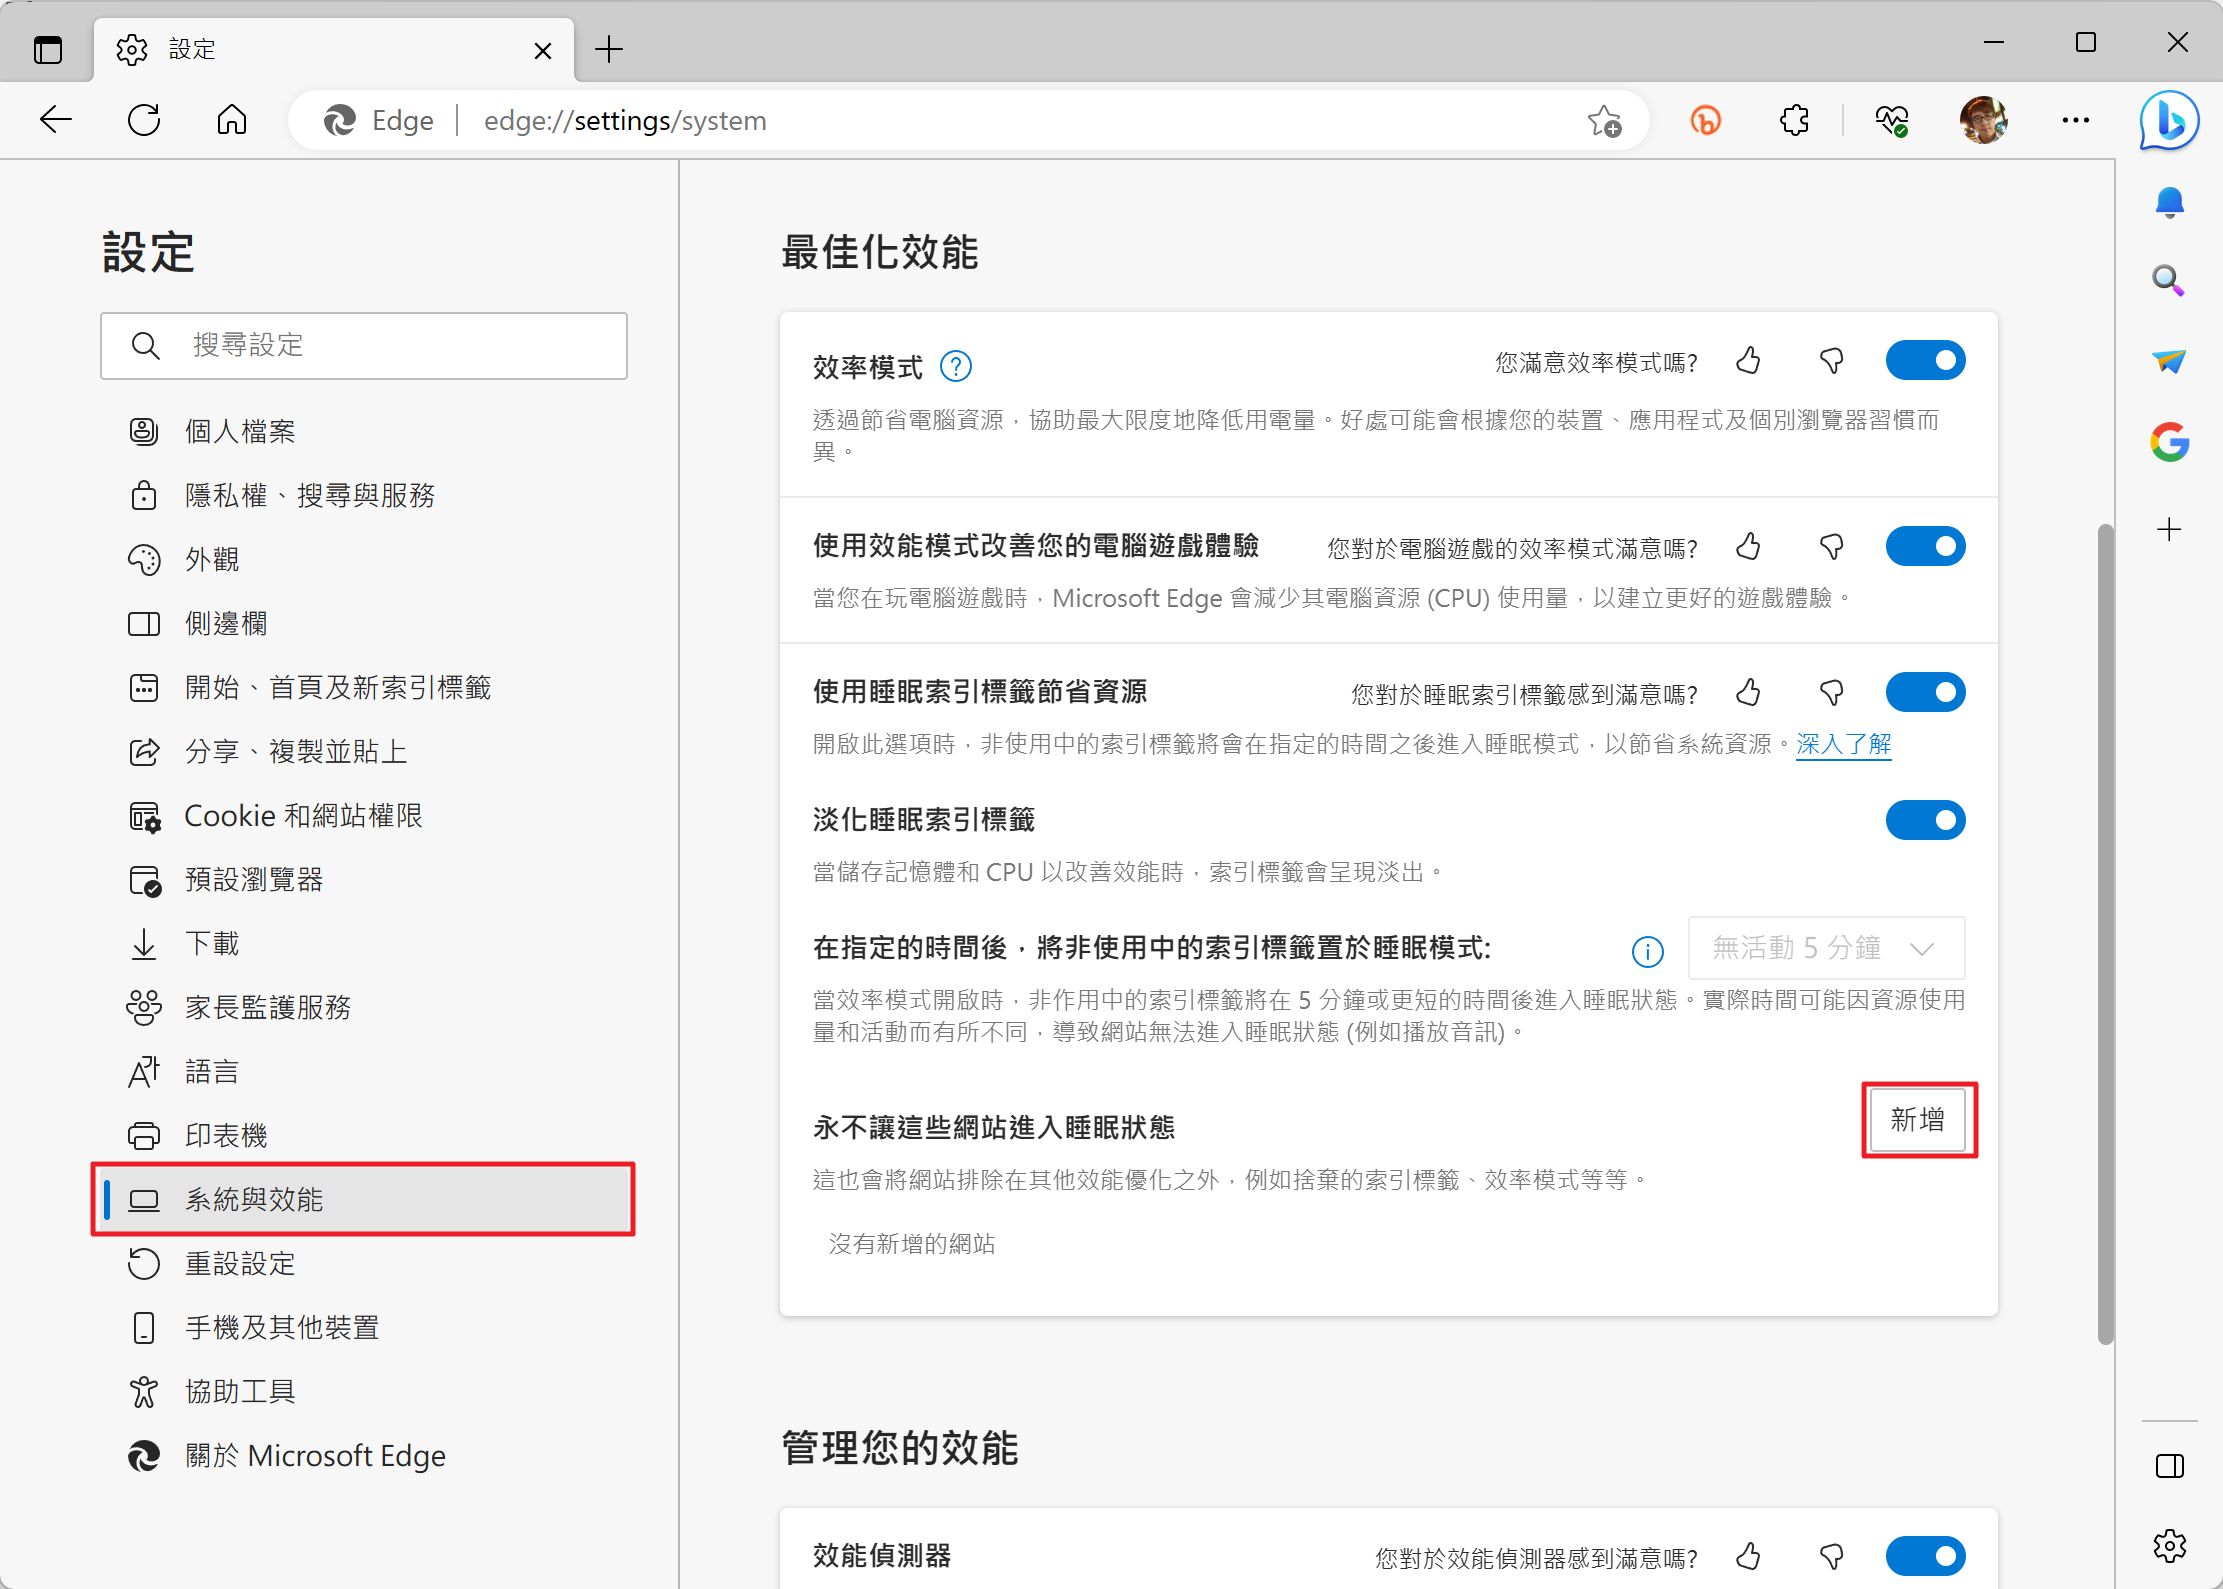2223x1589 pixels.
Task: Add this page to favorites star icon
Action: (1604, 121)
